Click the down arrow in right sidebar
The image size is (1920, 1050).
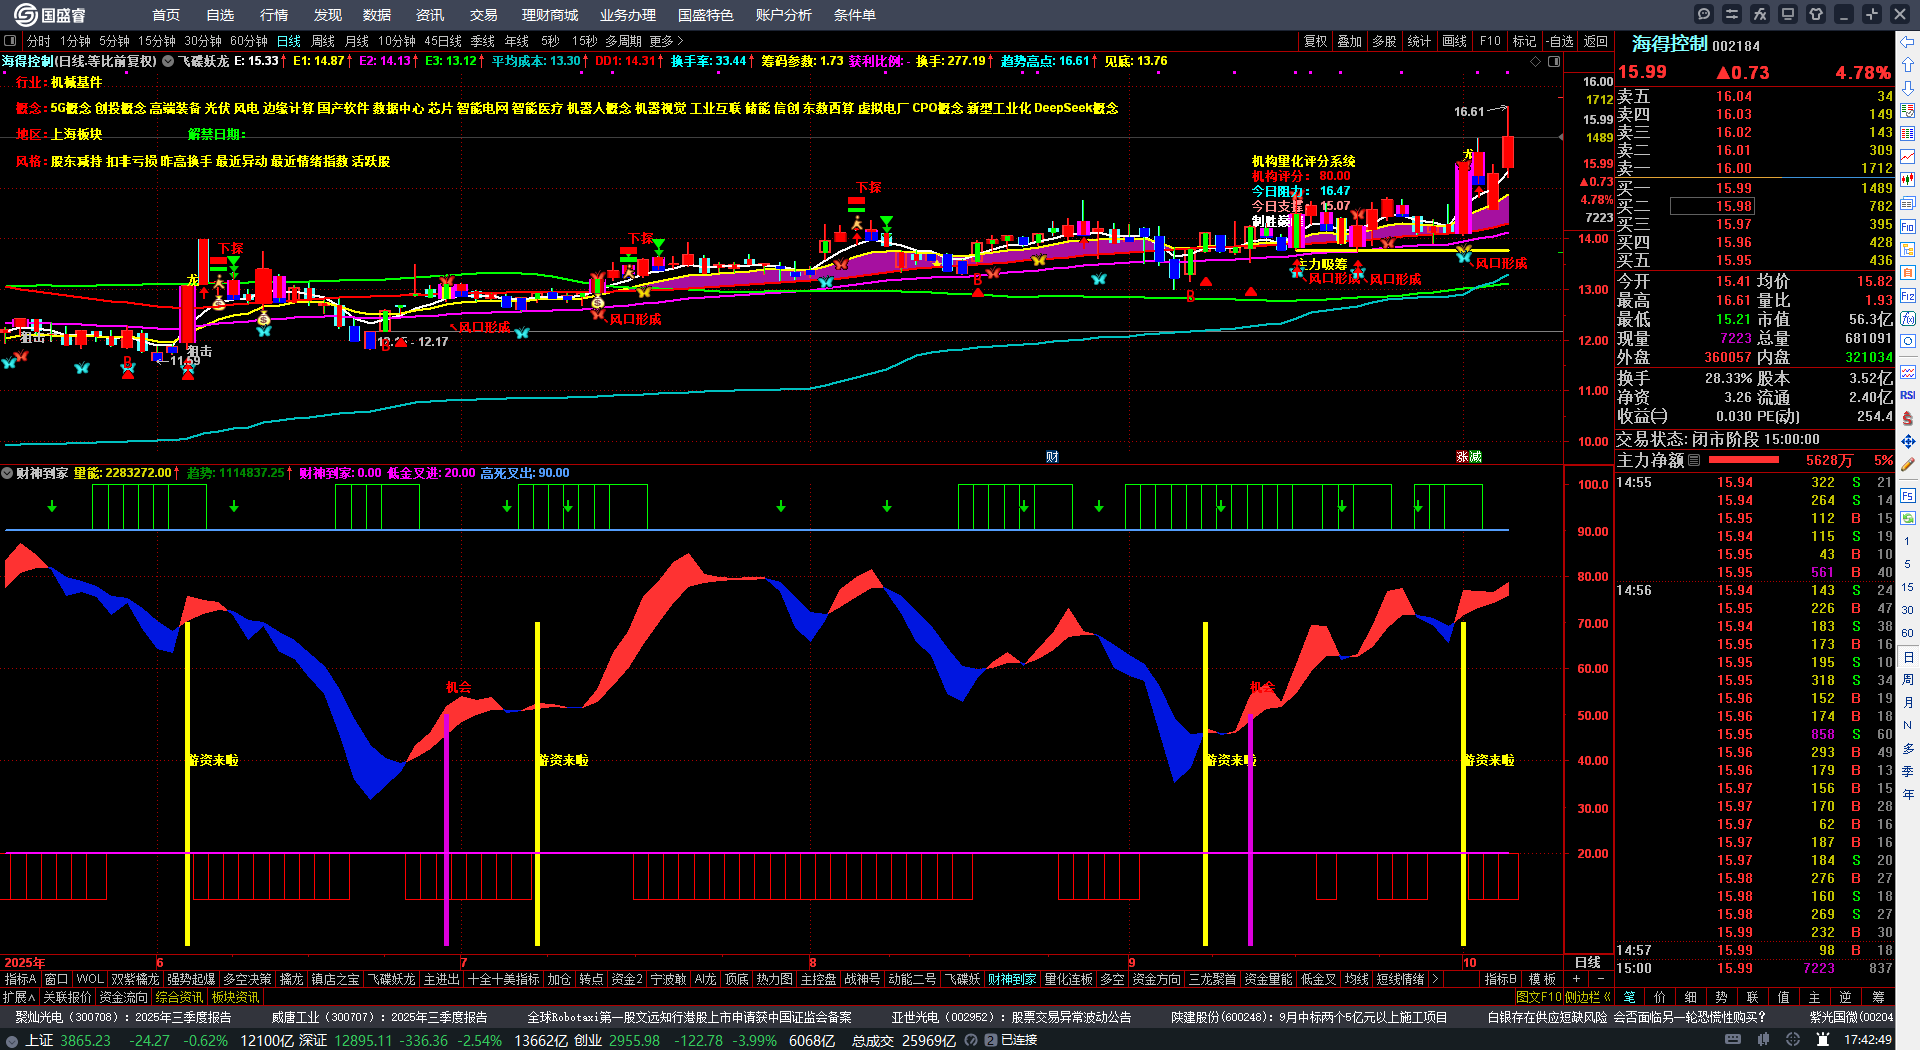(1908, 87)
